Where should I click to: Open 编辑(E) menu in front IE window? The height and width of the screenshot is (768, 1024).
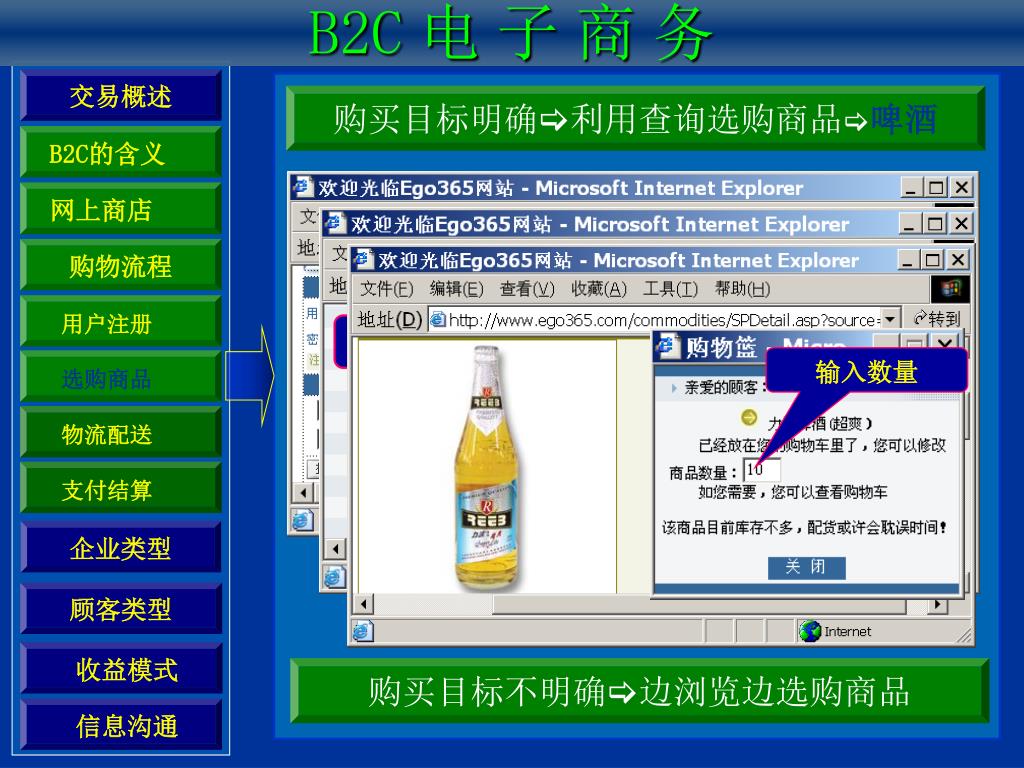click(456, 289)
